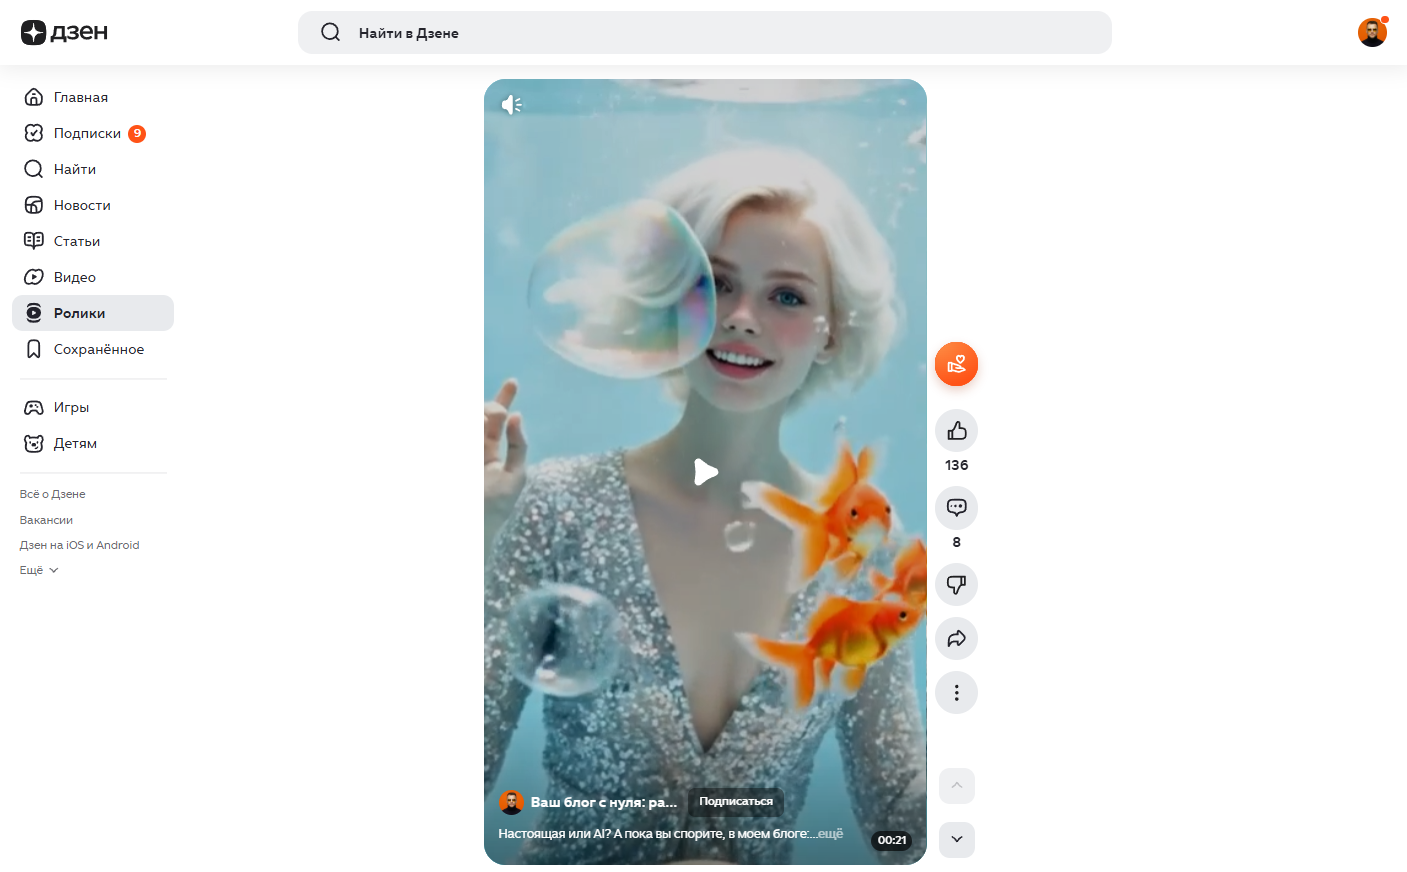
Task: Open Подписки in the sidebar
Action: (87, 134)
